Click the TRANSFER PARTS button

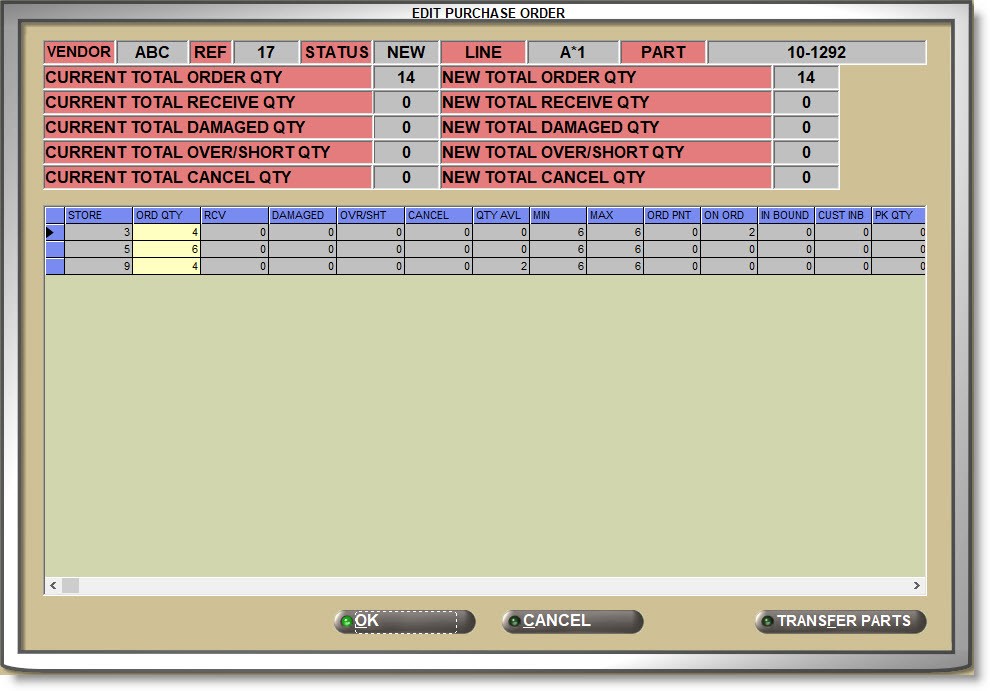[x=841, y=621]
